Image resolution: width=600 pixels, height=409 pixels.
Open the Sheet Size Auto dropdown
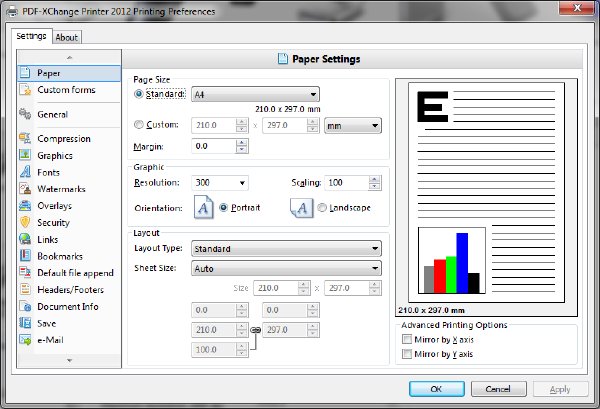pos(286,269)
